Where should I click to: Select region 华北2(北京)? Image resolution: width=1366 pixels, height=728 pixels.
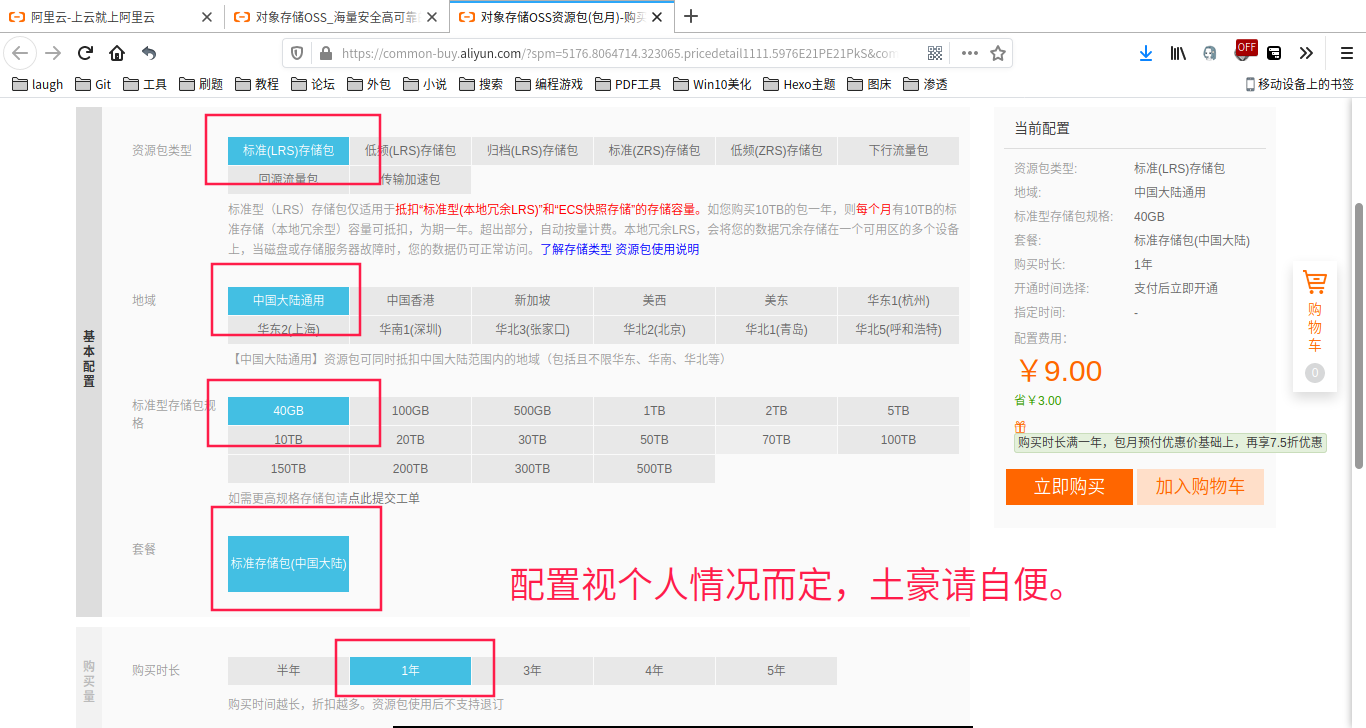tap(654, 329)
